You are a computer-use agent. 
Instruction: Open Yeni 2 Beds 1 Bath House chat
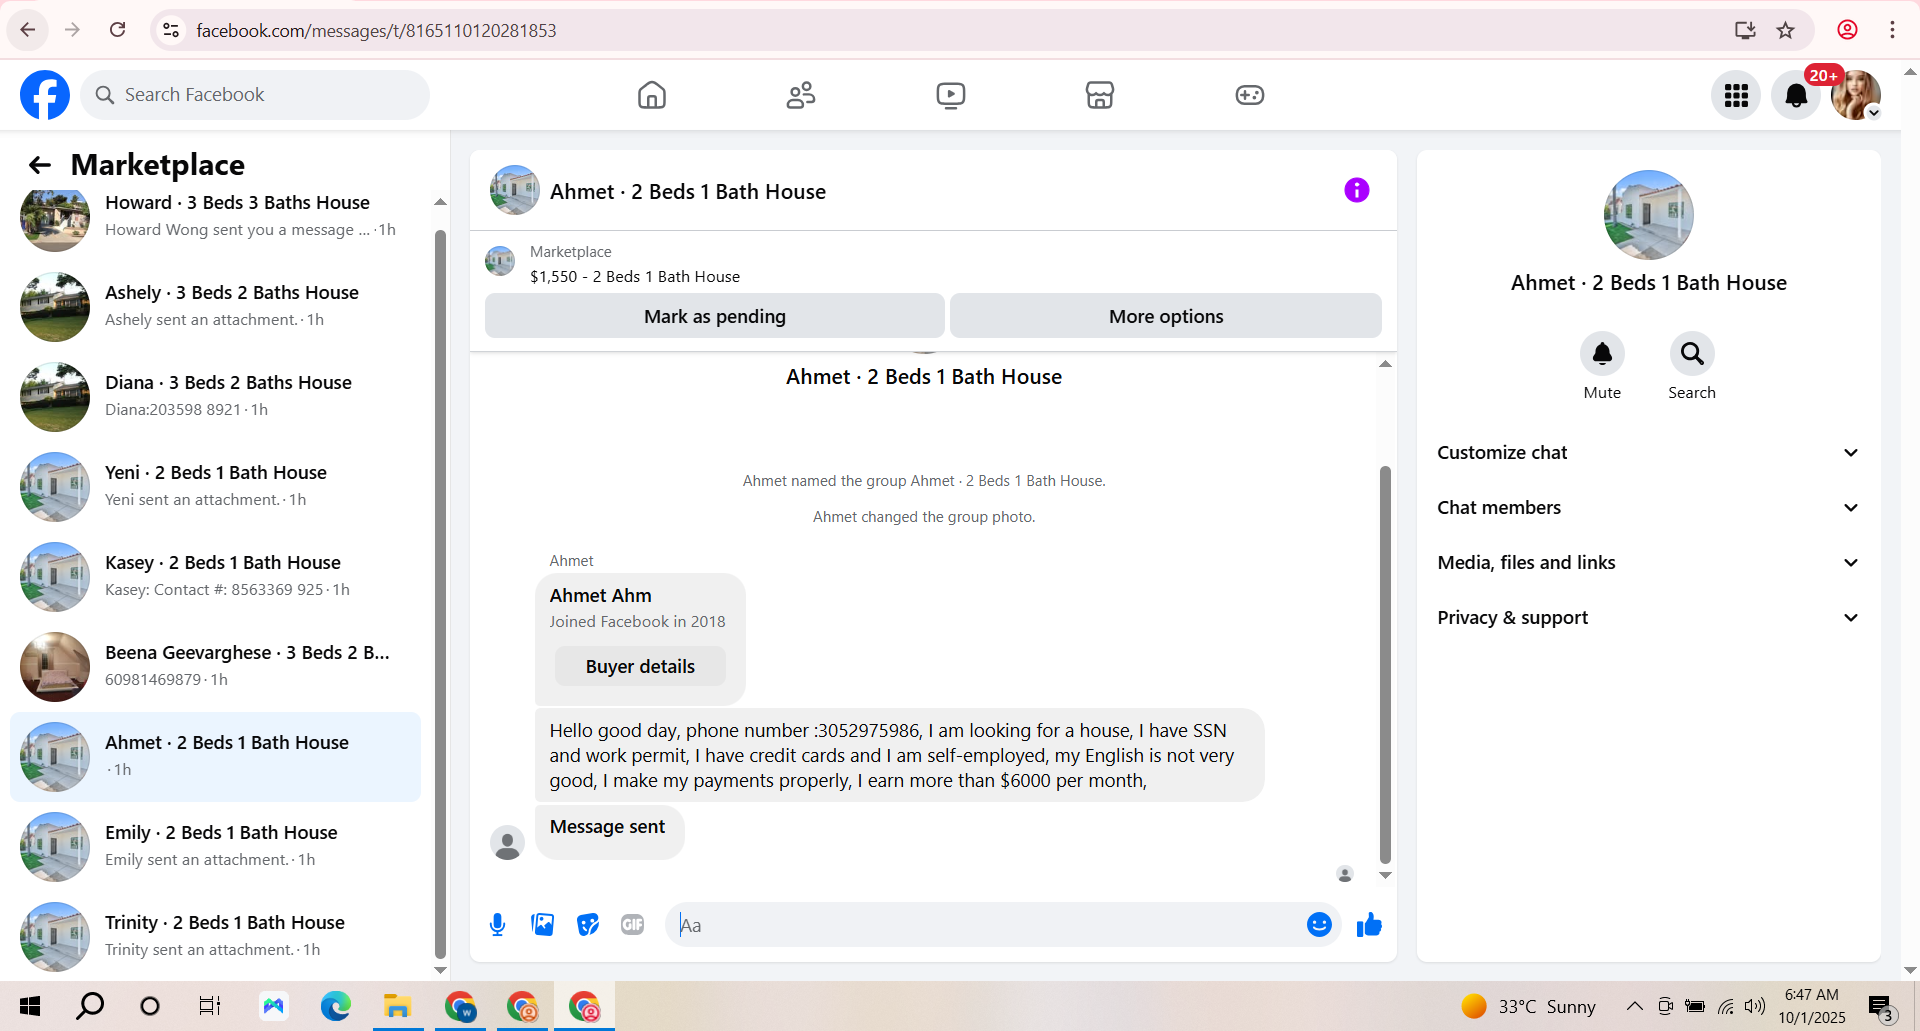(x=215, y=486)
